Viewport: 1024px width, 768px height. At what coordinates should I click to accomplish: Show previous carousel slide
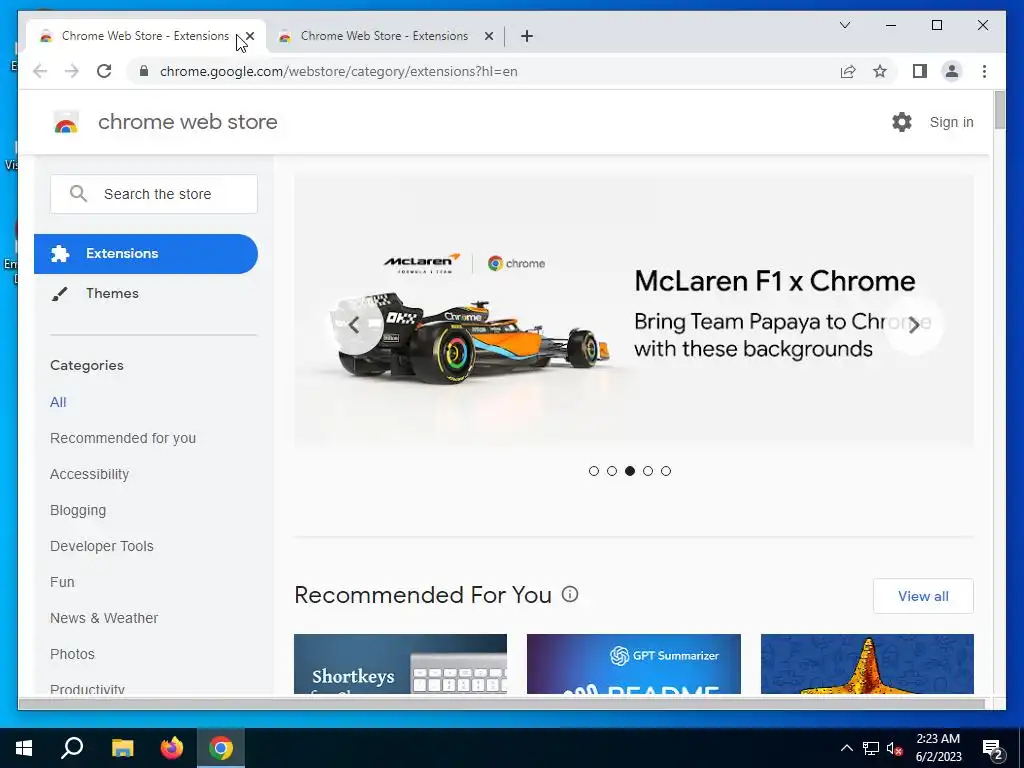[355, 325]
